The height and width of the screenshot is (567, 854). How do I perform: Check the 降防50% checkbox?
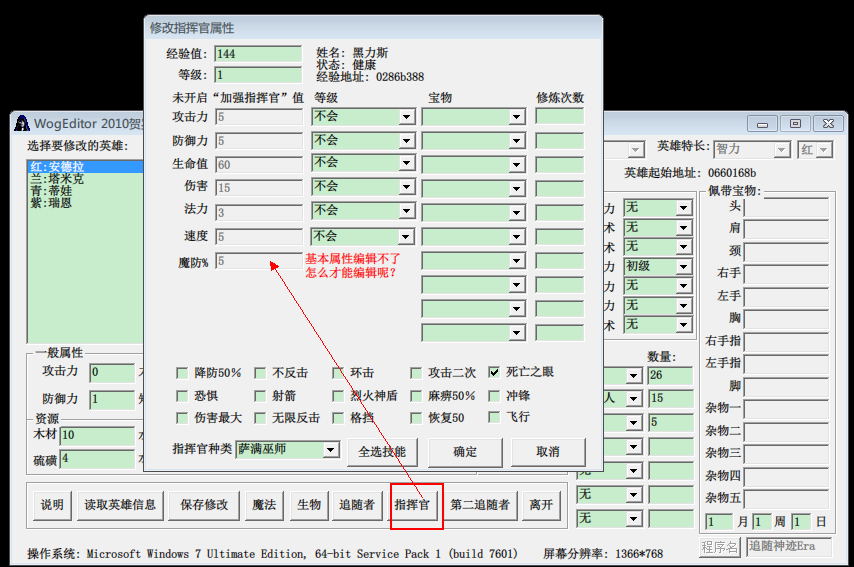(x=182, y=373)
